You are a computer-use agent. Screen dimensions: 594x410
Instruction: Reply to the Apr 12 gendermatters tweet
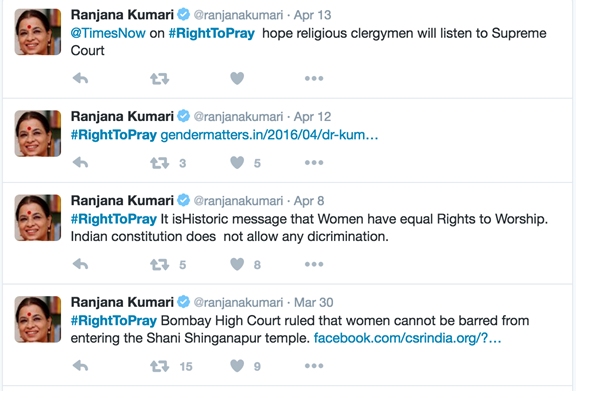(x=80, y=163)
